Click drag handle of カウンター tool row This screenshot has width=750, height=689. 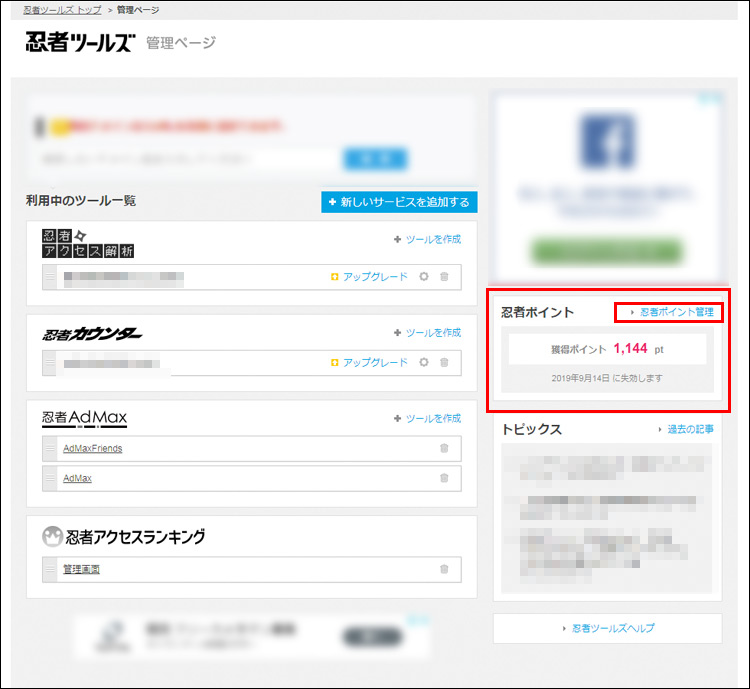[x=50, y=362]
